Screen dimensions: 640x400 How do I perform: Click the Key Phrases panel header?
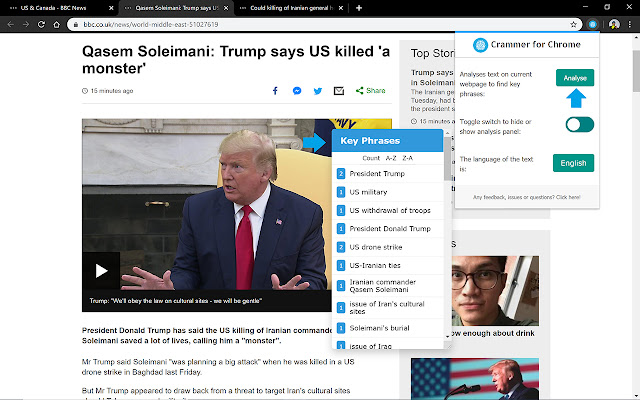point(387,141)
